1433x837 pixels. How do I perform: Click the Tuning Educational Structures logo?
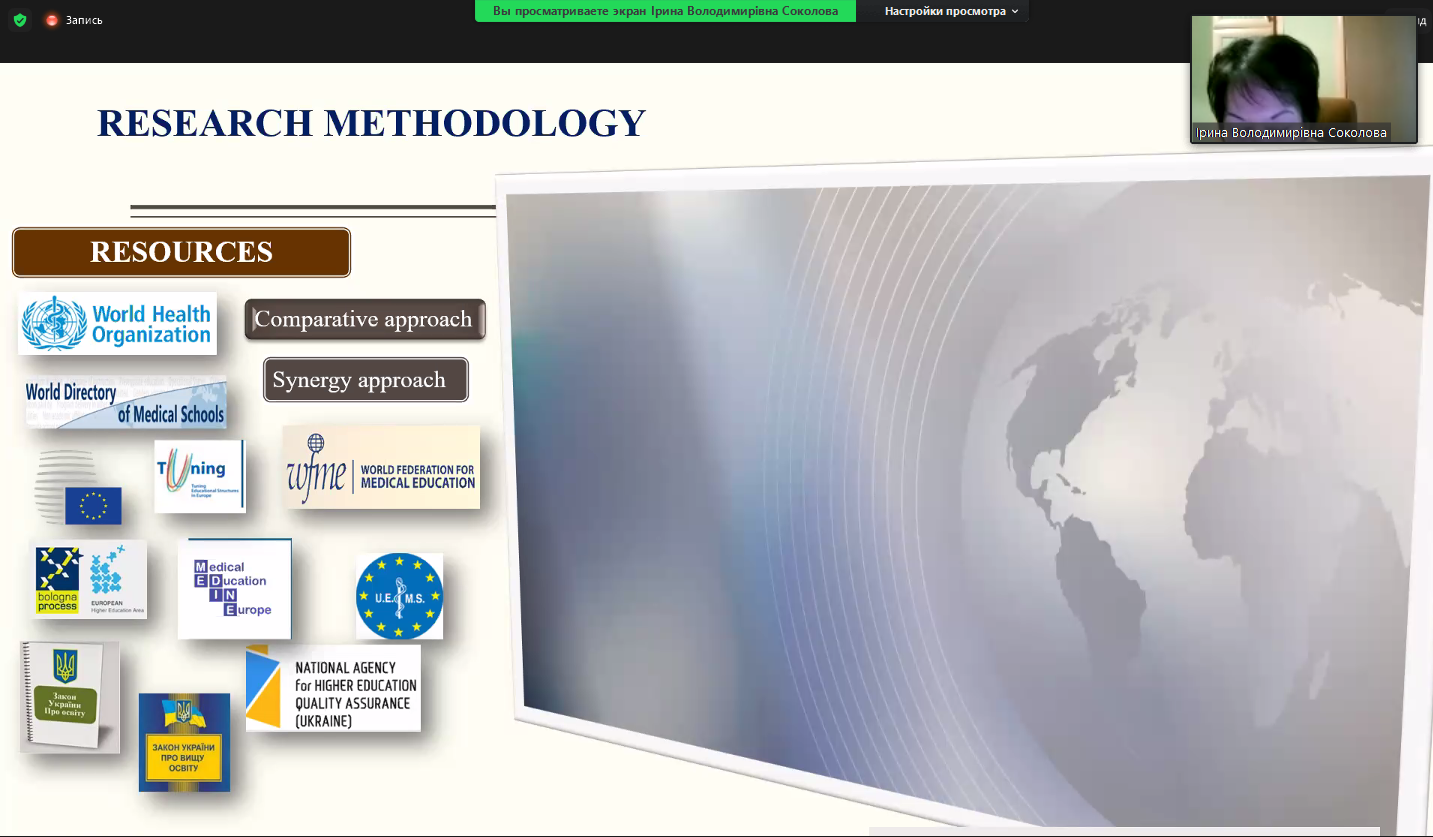tap(200, 476)
